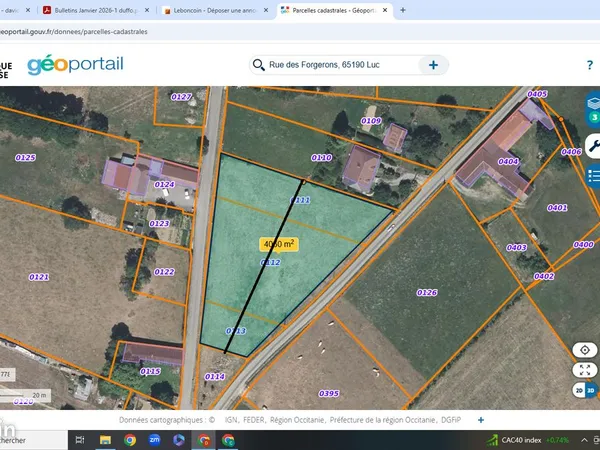This screenshot has height=450, width=600.
Task: Switch to Leboncoin Déposer une annonce tab
Action: click(215, 10)
